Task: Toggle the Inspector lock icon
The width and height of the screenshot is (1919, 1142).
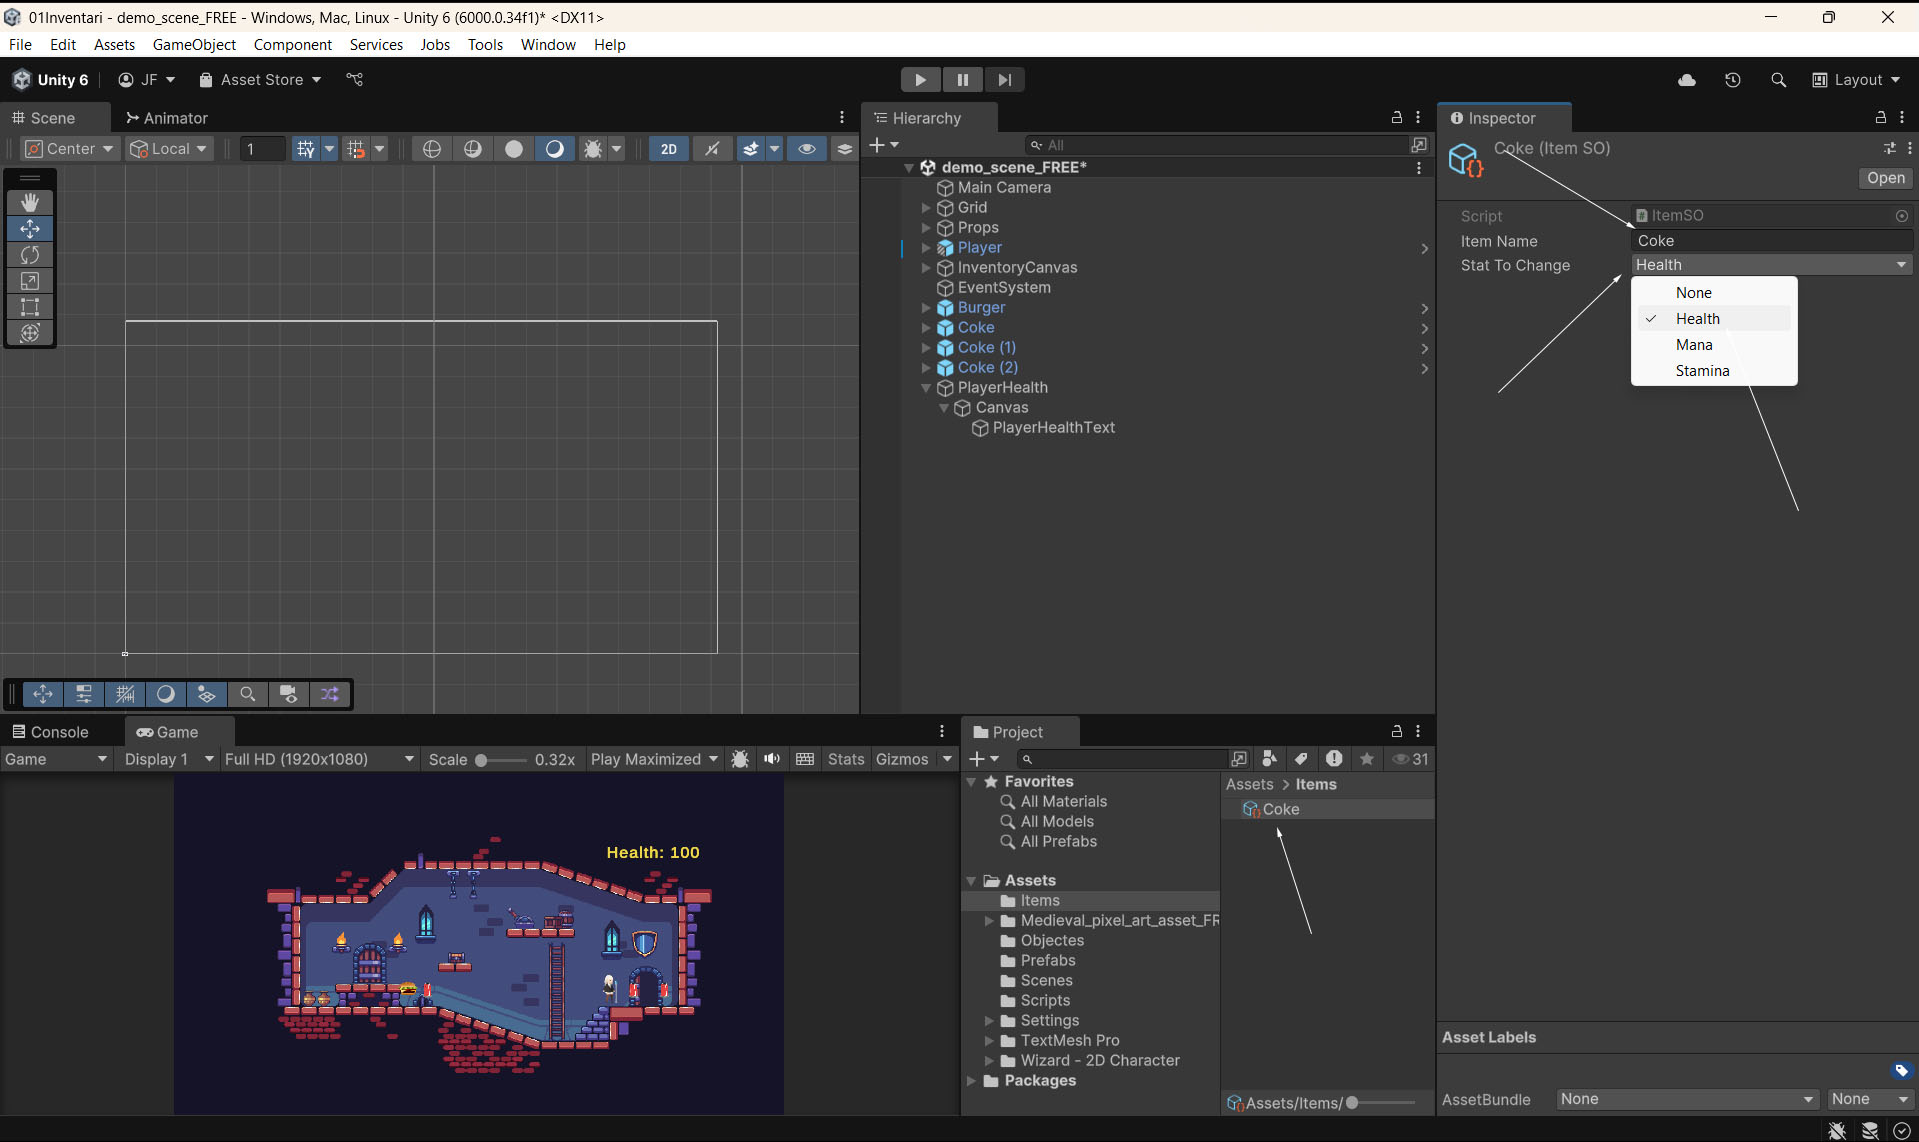Action: pos(1880,118)
